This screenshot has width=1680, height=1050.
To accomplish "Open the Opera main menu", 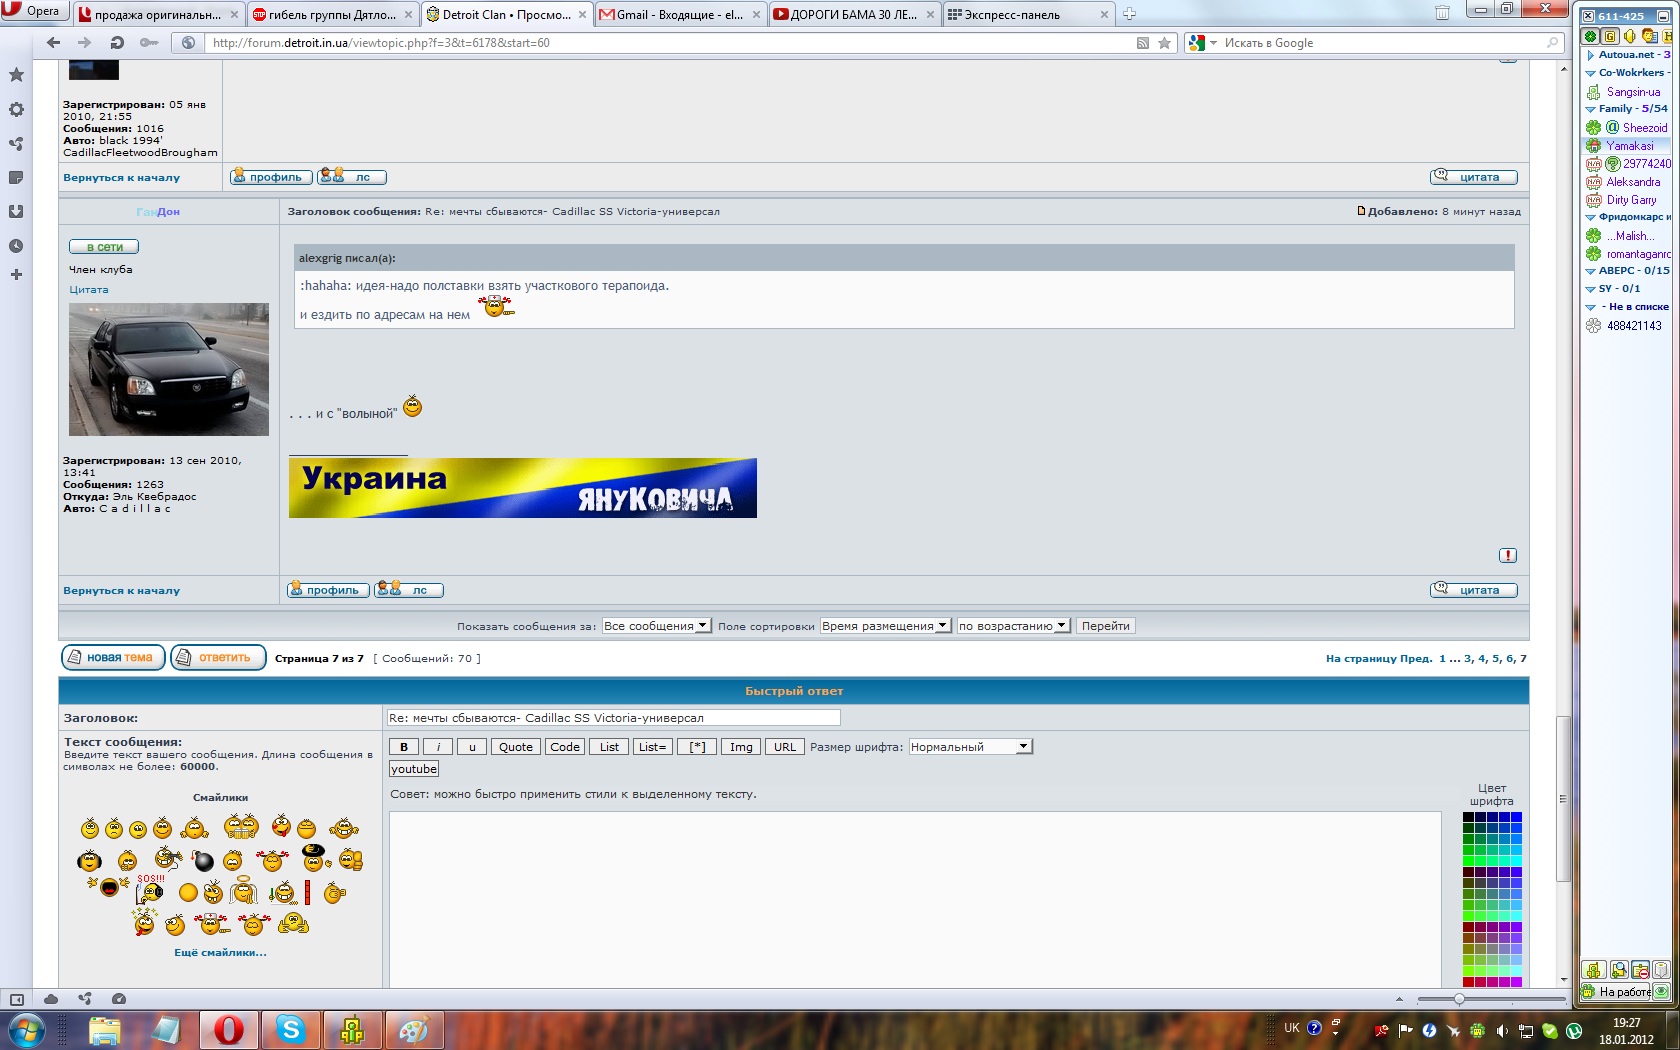I will (x=32, y=11).
